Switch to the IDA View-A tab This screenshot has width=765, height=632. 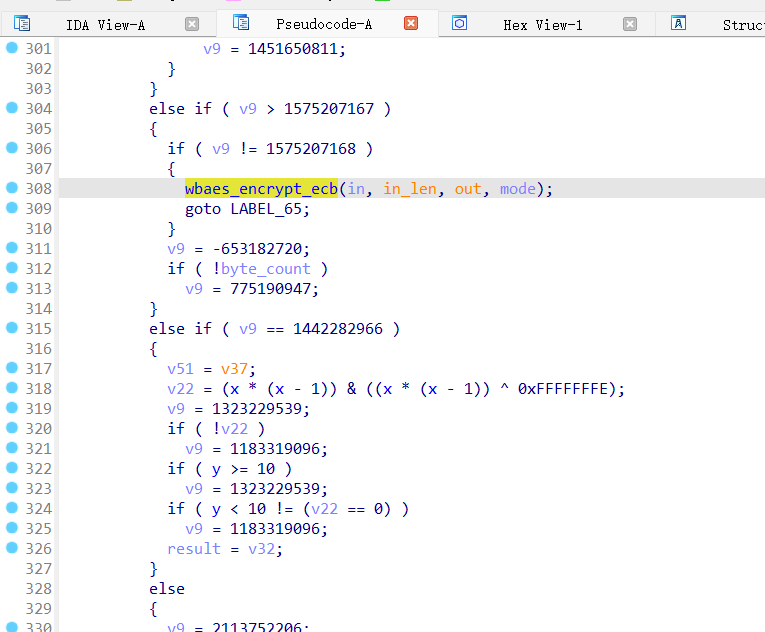coord(105,25)
